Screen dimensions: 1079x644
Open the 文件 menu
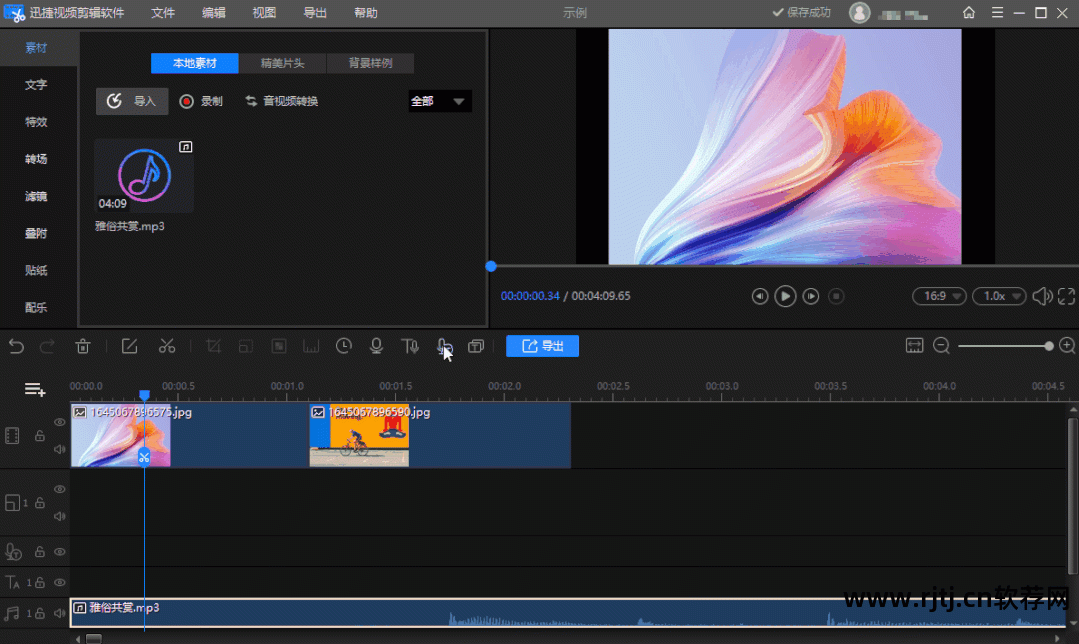coord(163,13)
